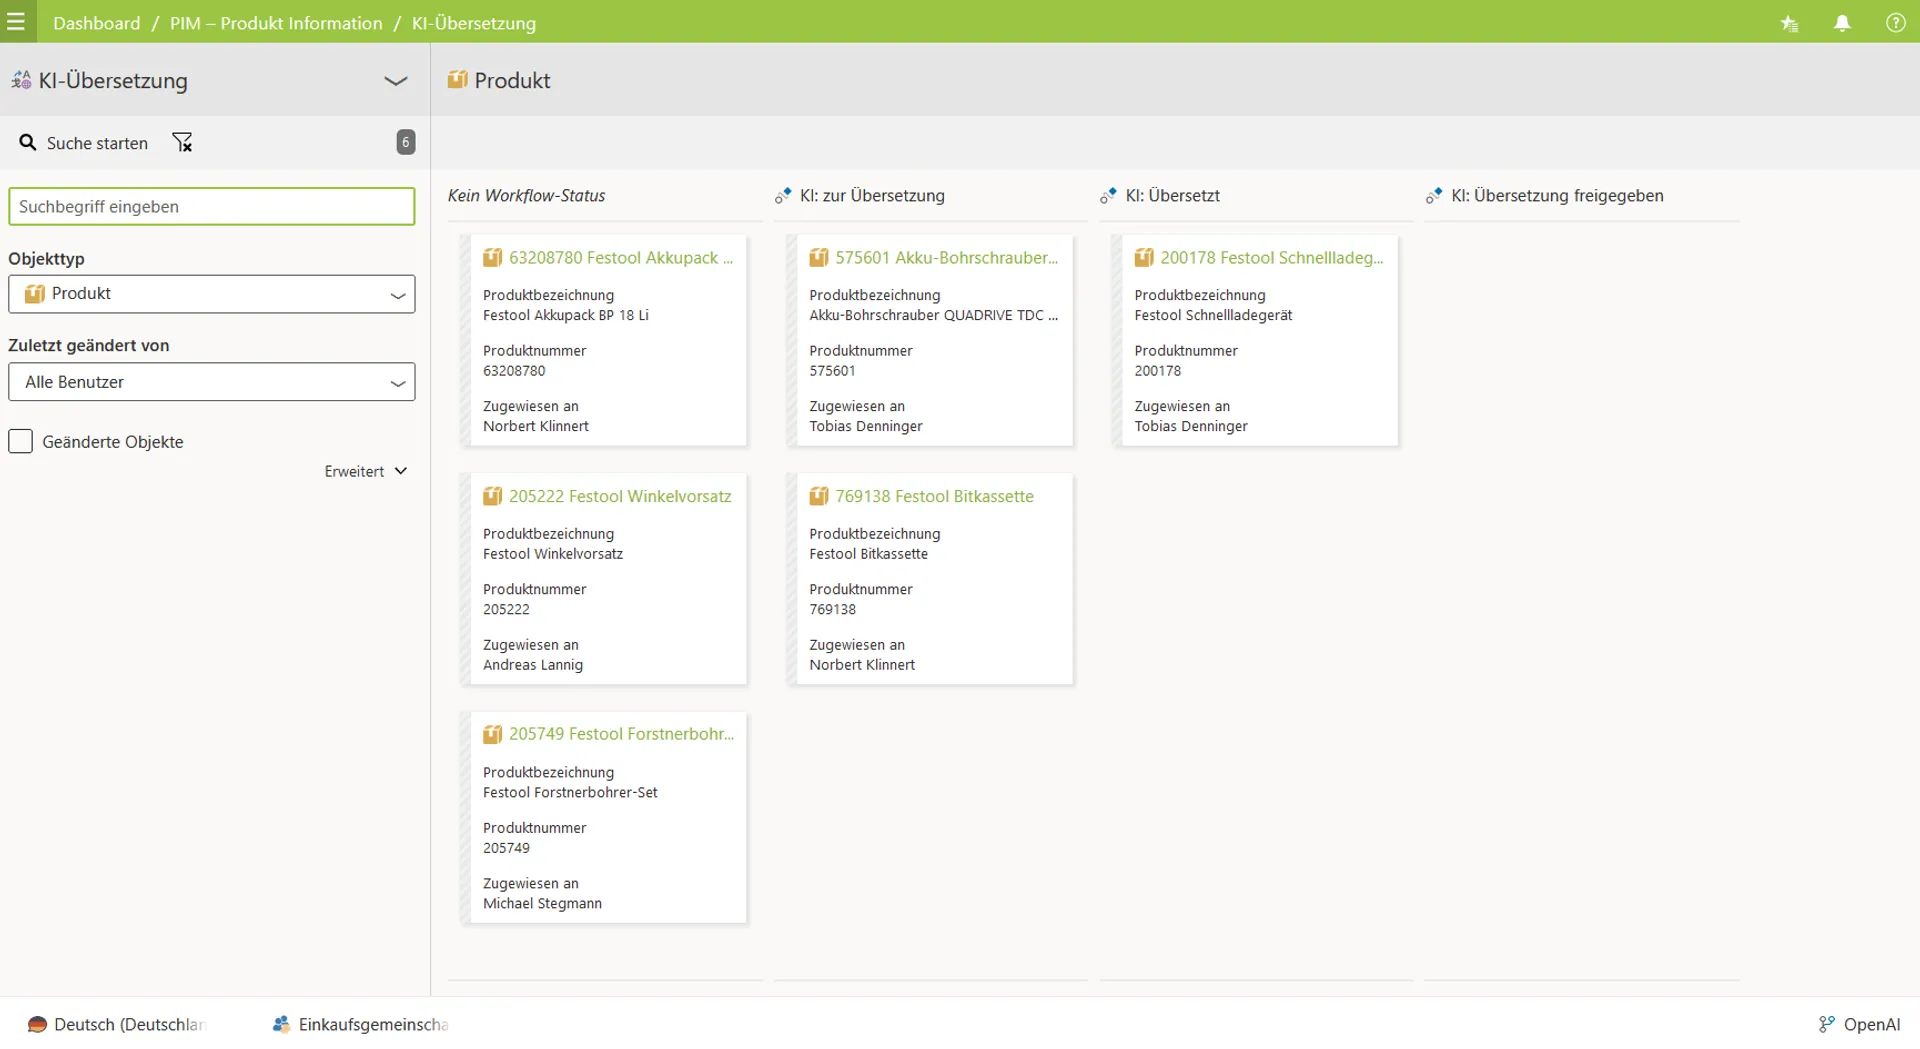Screen dimensions: 1920x1049
Task: Open the Objekttyp Produkt dropdown
Action: tap(212, 294)
